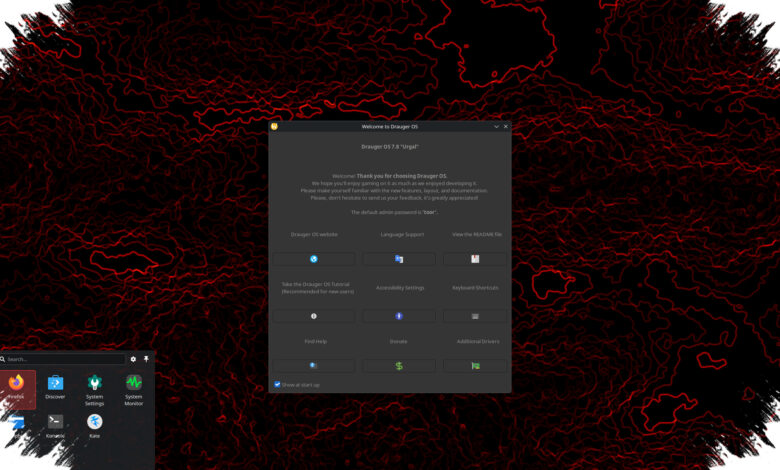780x470 pixels.
Task: Open Additional Drivers card icon button
Action: point(475,366)
